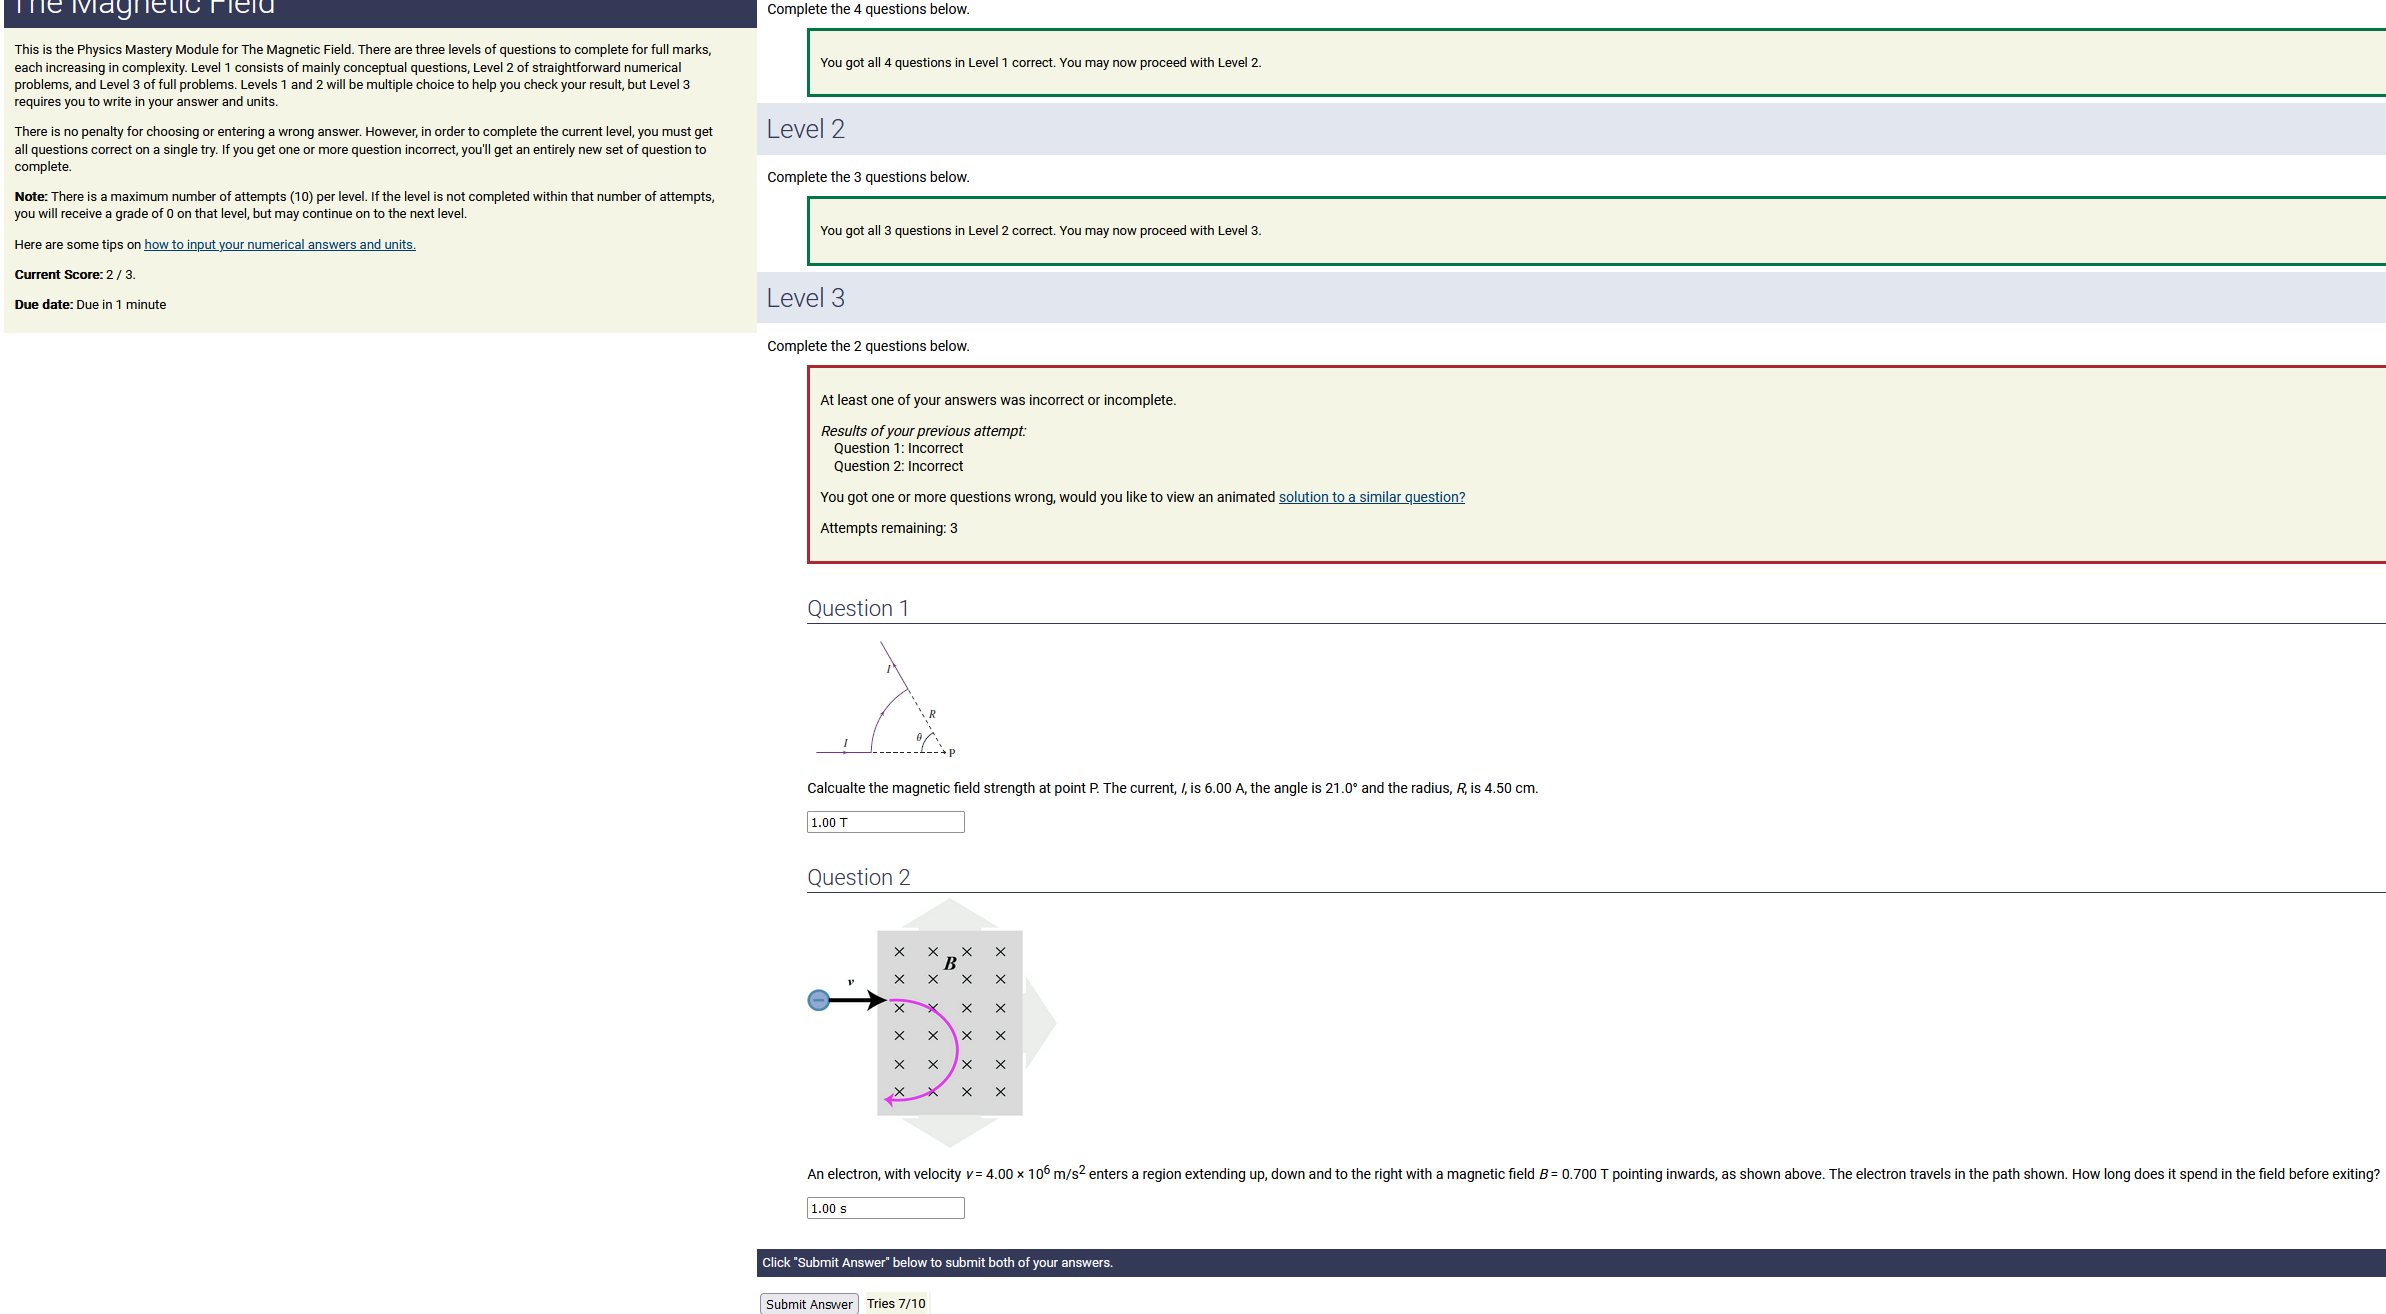Focus the Question 1 answer field containing 1.00 T
2386x1314 pixels.
pos(885,822)
